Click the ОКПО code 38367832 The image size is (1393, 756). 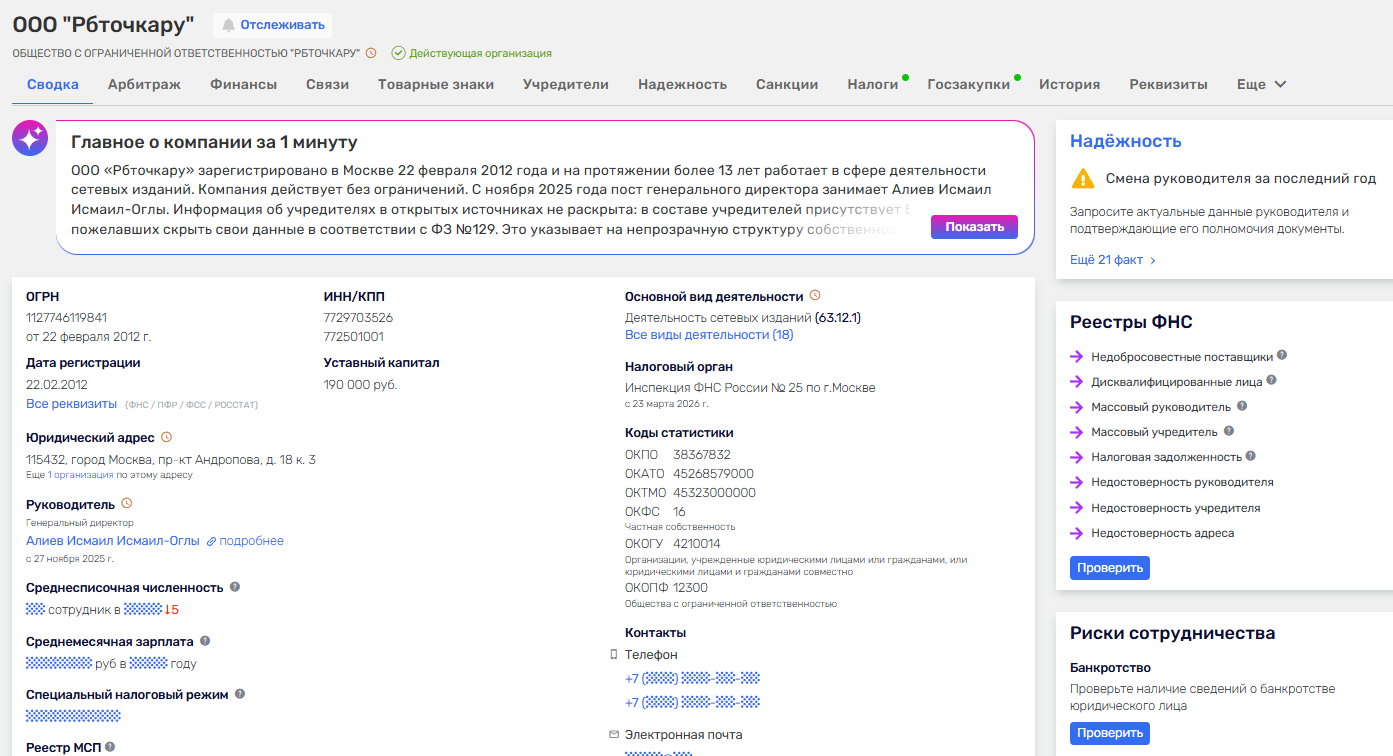pos(702,455)
